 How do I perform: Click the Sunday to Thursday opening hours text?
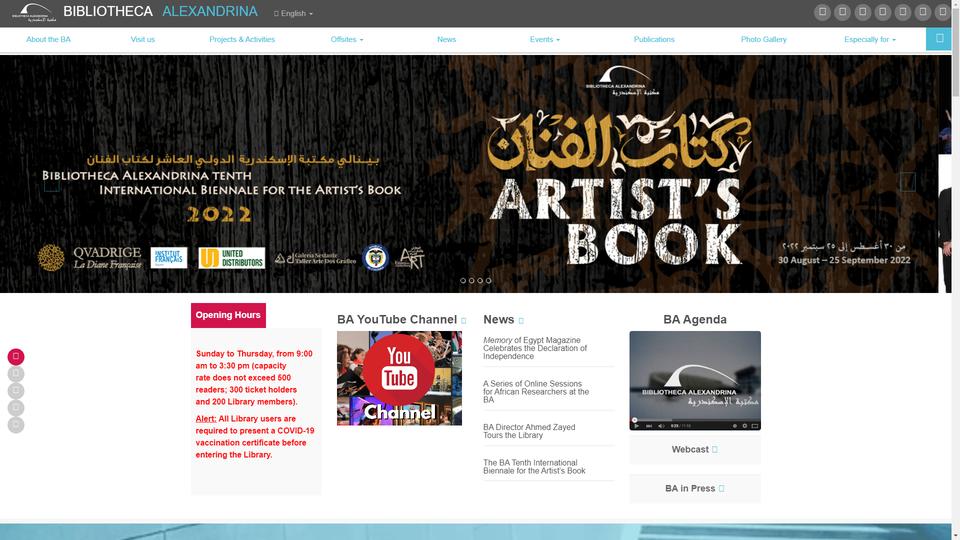(x=254, y=378)
